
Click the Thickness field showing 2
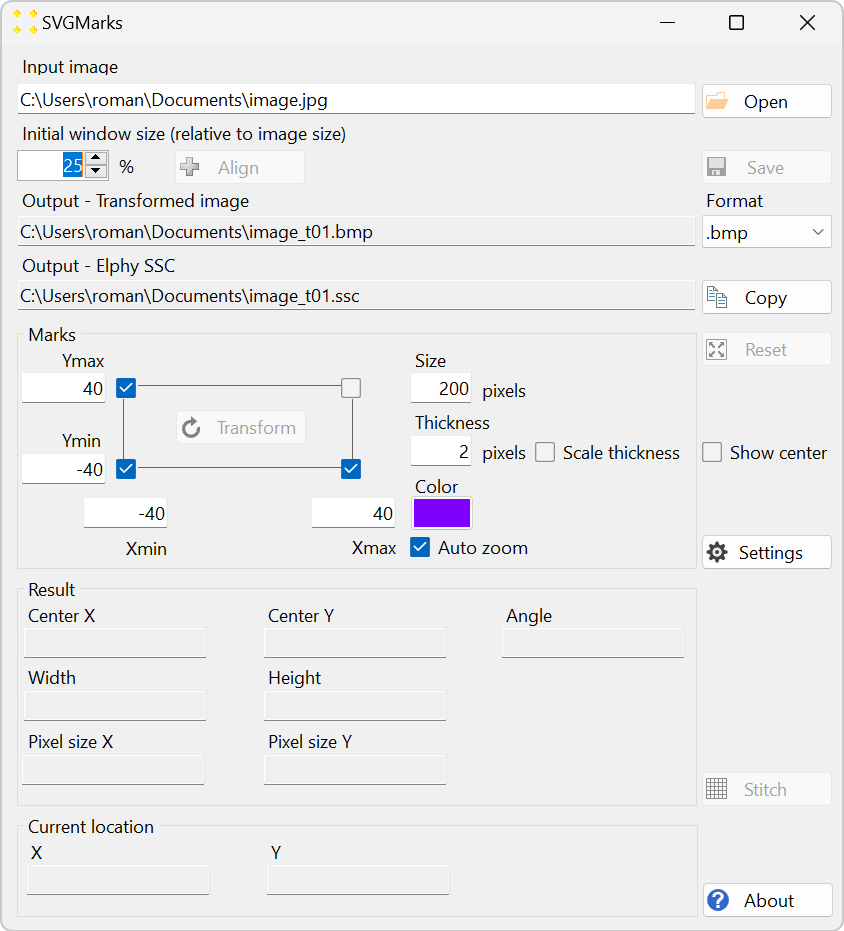[x=441, y=452]
